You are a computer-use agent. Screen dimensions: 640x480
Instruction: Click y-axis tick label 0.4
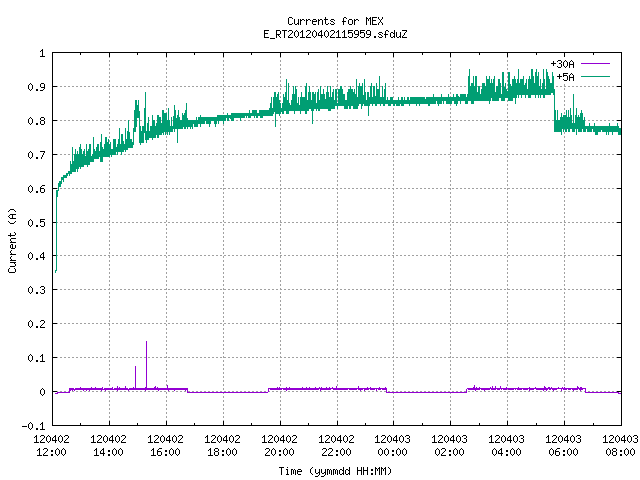coord(36,256)
